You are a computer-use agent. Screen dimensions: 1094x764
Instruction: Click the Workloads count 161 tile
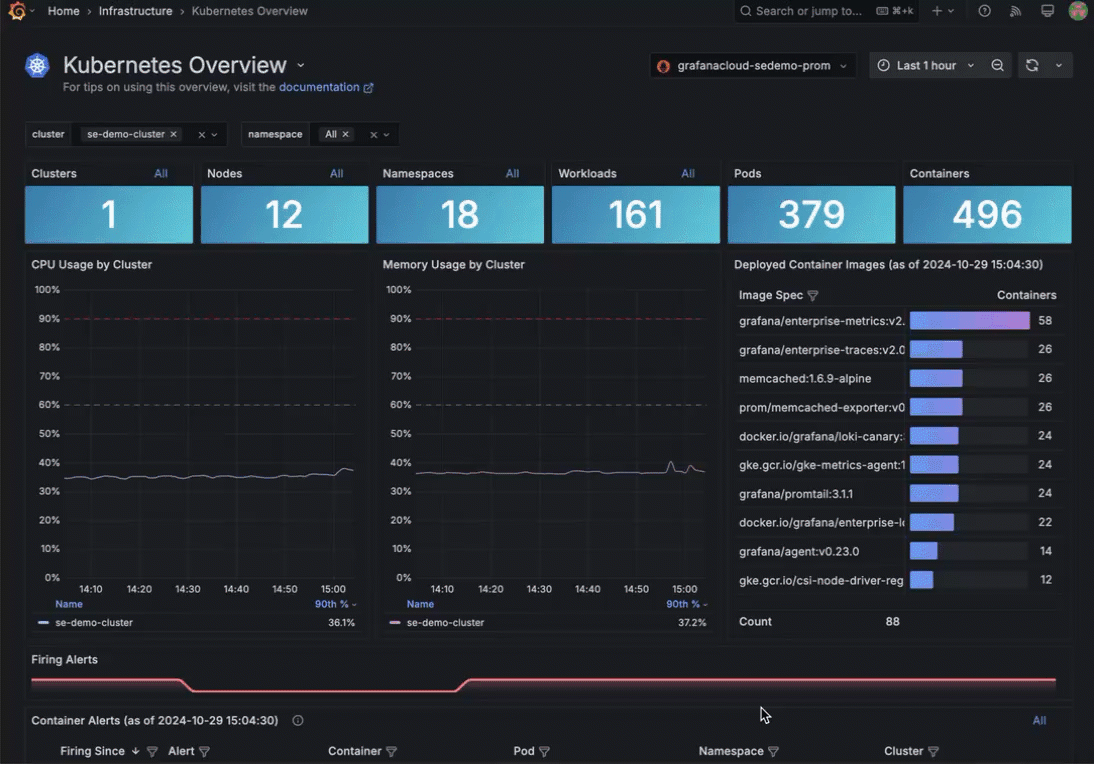pos(636,214)
